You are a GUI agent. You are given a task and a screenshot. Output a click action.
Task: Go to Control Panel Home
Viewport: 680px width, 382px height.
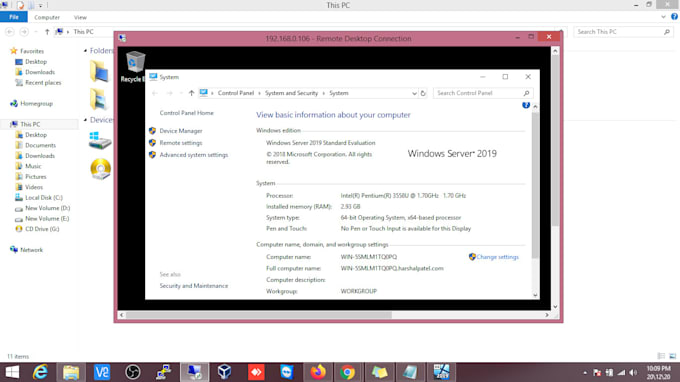click(186, 113)
